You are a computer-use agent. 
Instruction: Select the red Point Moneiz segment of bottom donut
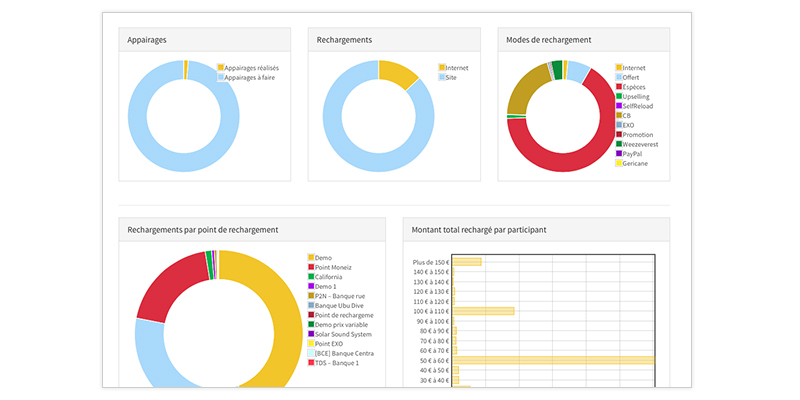coord(166,290)
